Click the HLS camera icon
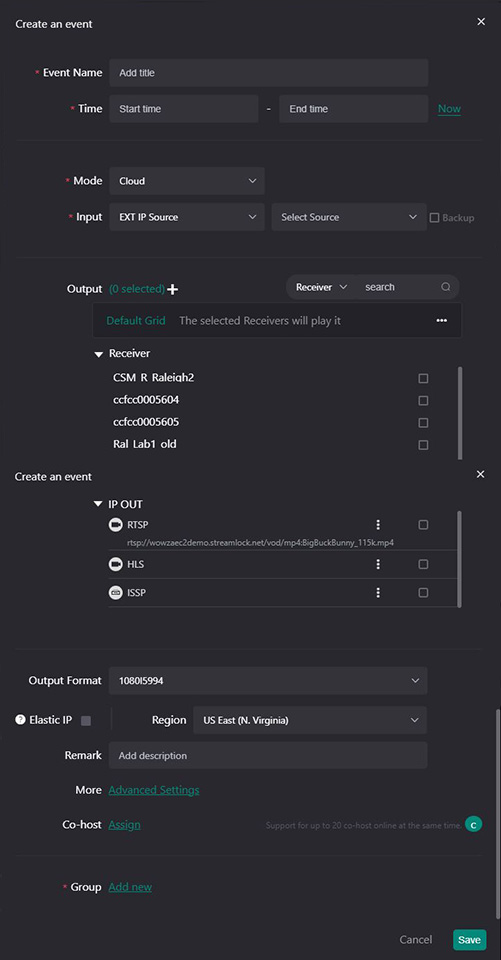The height and width of the screenshot is (960, 501). [x=115, y=564]
